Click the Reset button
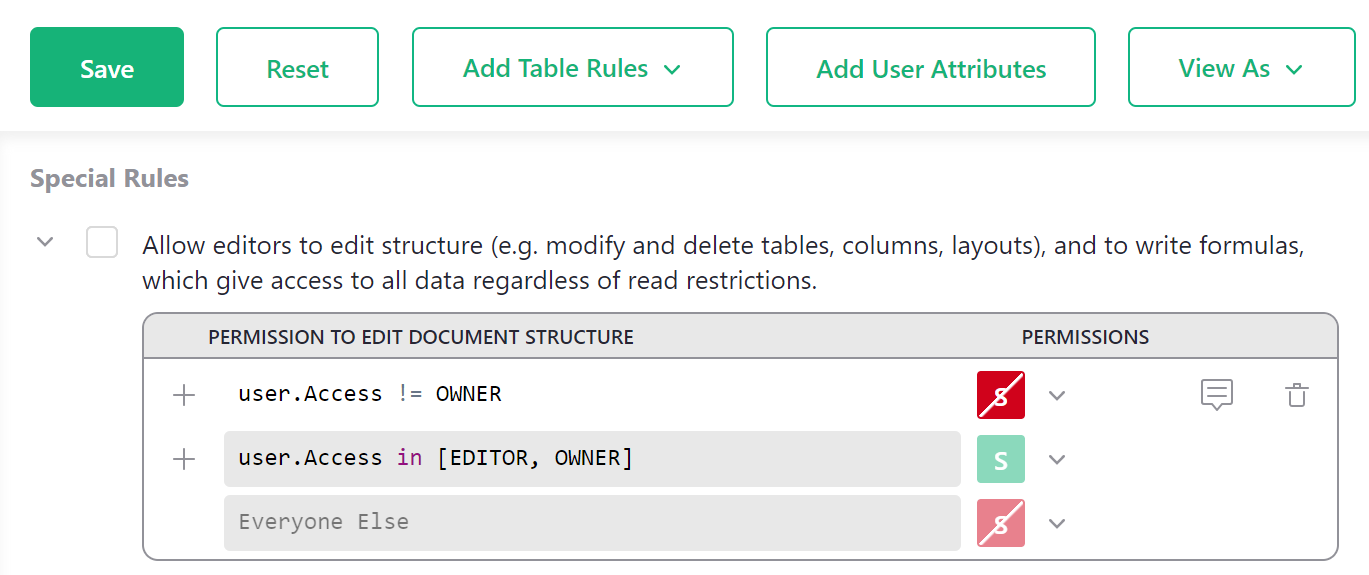Screen dimensions: 1369x575 click(x=297, y=67)
